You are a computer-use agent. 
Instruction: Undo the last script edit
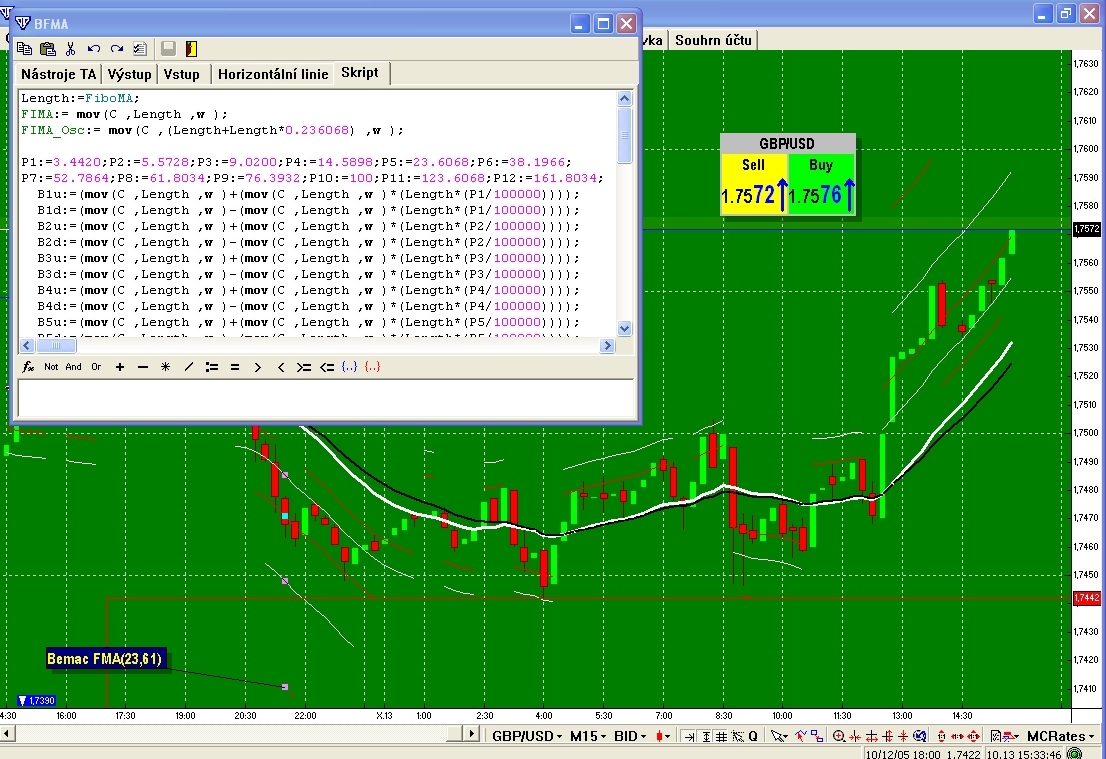tap(94, 48)
